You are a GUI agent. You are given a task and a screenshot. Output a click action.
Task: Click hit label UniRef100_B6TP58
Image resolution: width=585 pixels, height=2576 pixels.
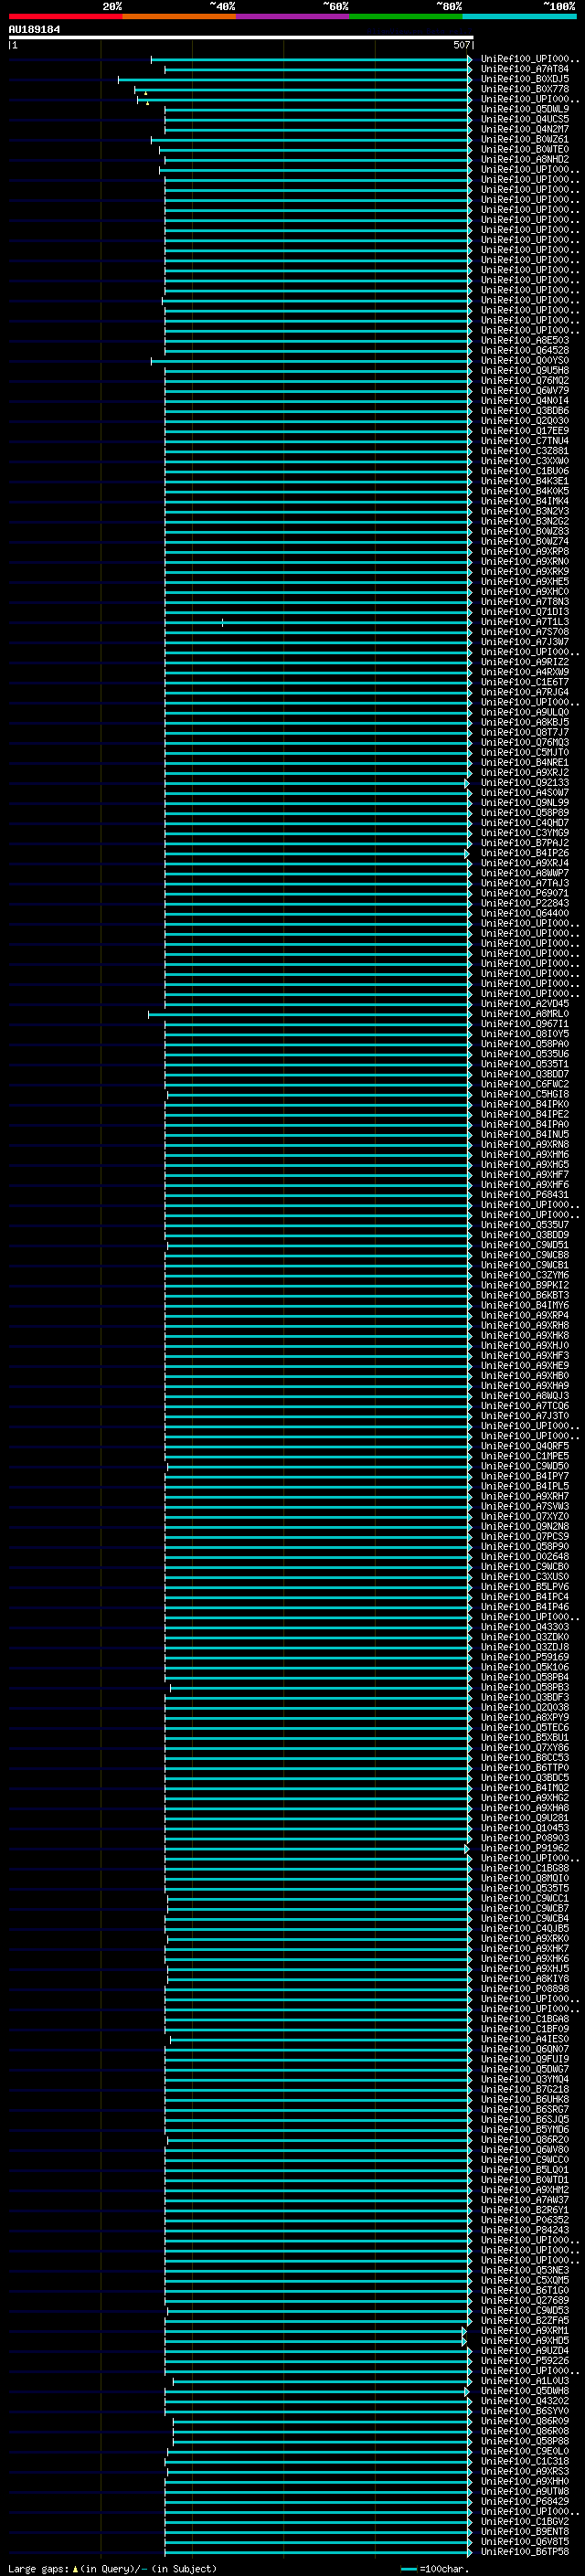tap(524, 2551)
